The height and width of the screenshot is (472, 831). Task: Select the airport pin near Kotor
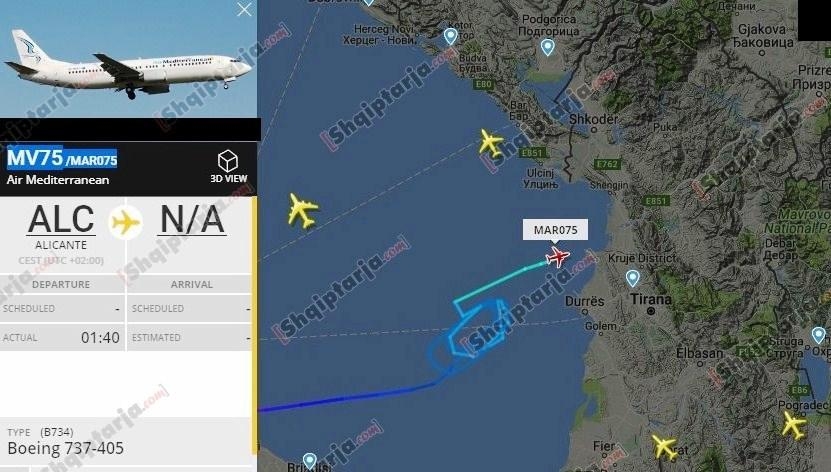(x=450, y=36)
